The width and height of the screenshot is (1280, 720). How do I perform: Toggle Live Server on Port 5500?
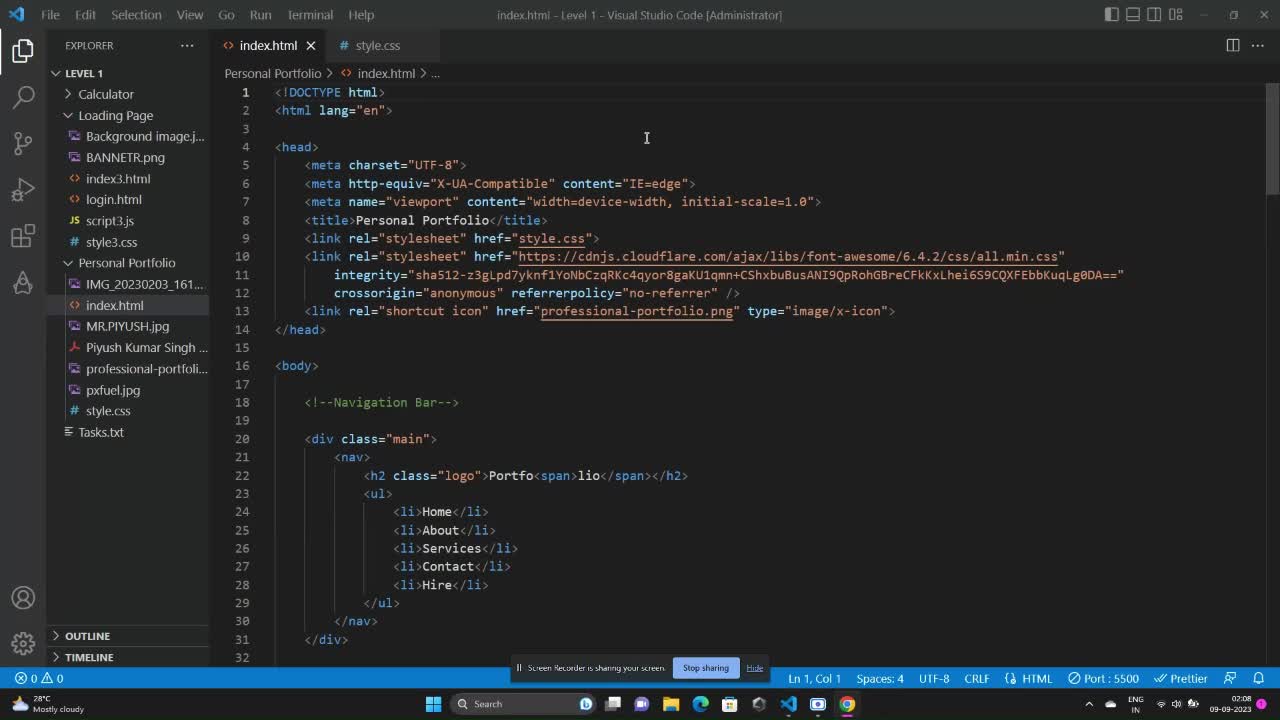(1103, 678)
